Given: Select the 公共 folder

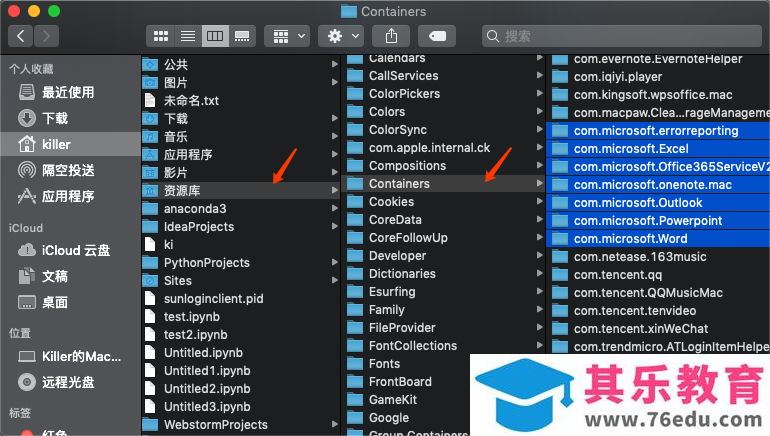Looking at the screenshot, I should point(241,64).
